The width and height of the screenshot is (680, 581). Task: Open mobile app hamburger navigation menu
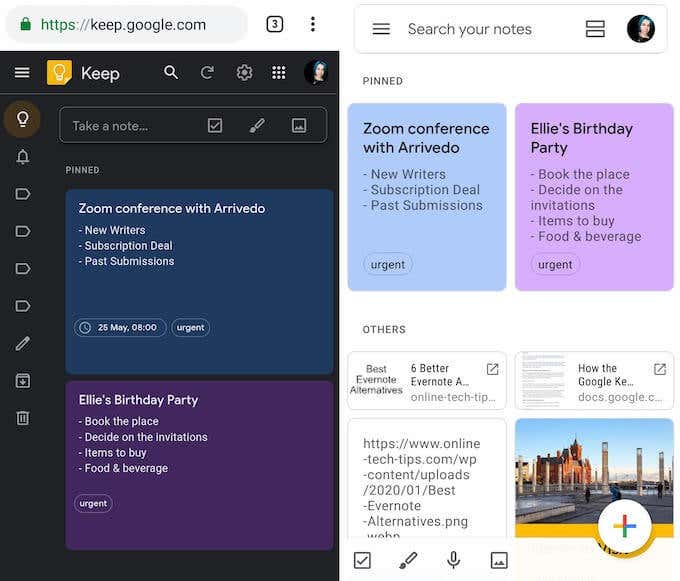(x=381, y=29)
